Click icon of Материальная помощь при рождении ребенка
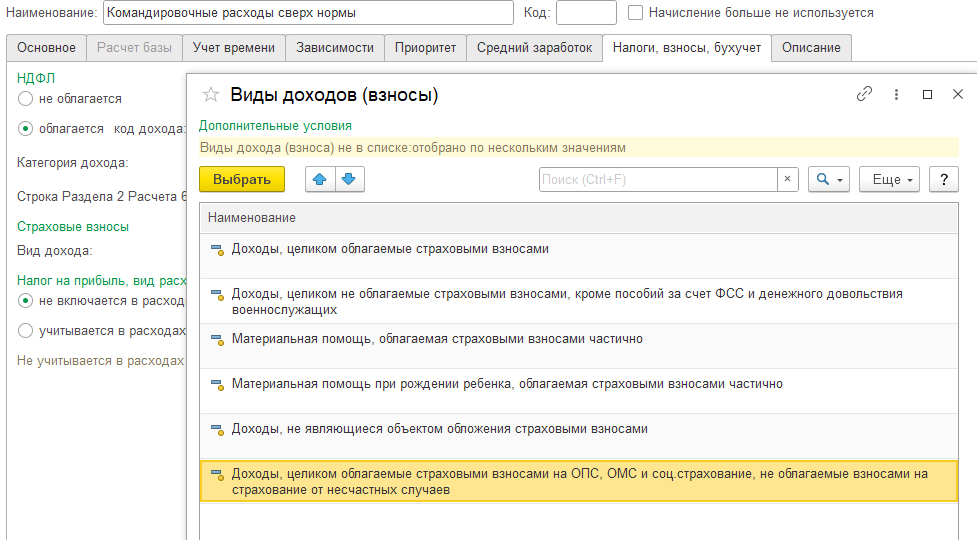 click(217, 385)
